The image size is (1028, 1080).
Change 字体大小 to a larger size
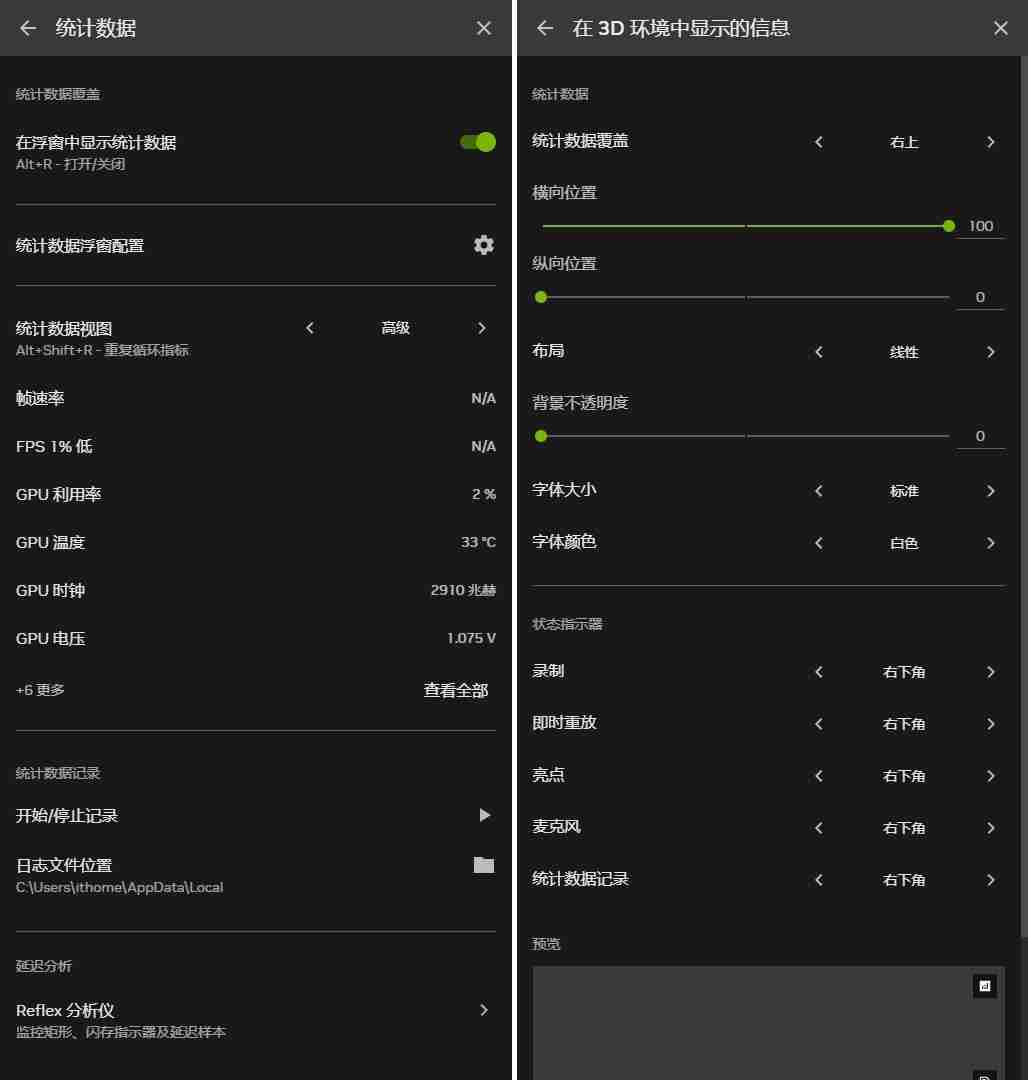[x=991, y=491]
